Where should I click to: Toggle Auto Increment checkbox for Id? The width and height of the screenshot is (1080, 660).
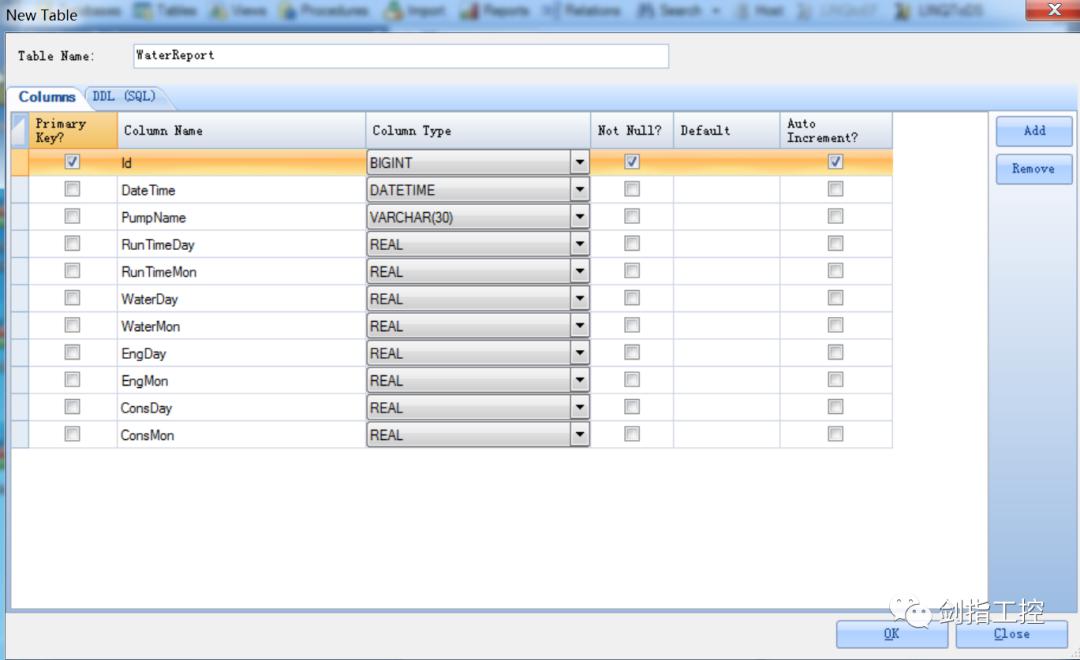[835, 162]
